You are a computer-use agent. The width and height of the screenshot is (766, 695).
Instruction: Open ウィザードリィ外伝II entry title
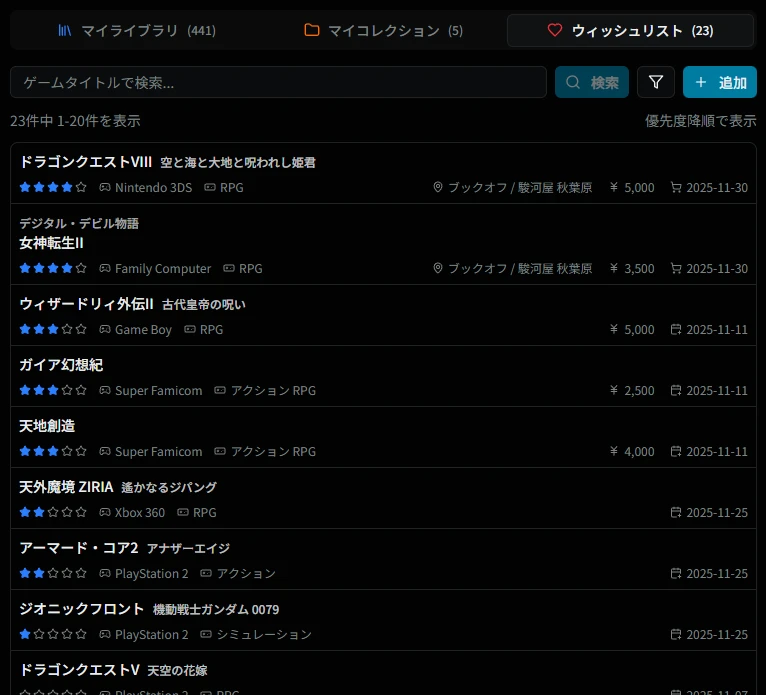tap(86, 304)
